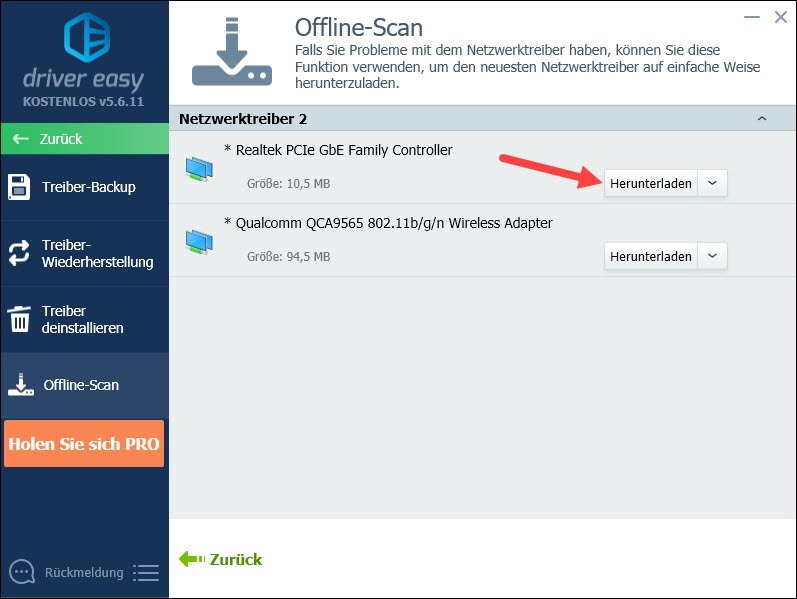Select Realtek PCIe GbE Family Controller entry
The width and height of the screenshot is (797, 599).
[x=482, y=167]
